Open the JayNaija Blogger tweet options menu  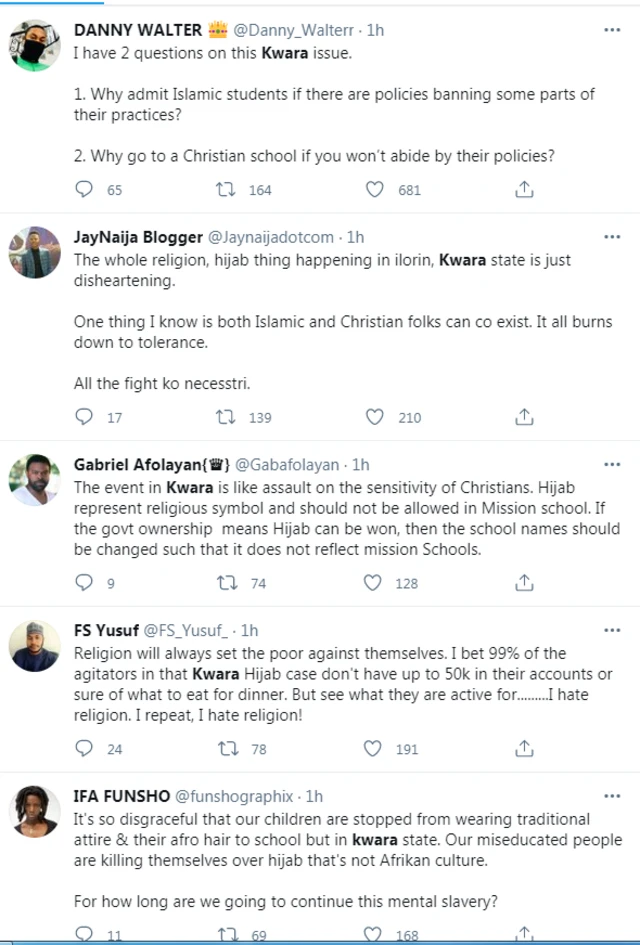[612, 237]
